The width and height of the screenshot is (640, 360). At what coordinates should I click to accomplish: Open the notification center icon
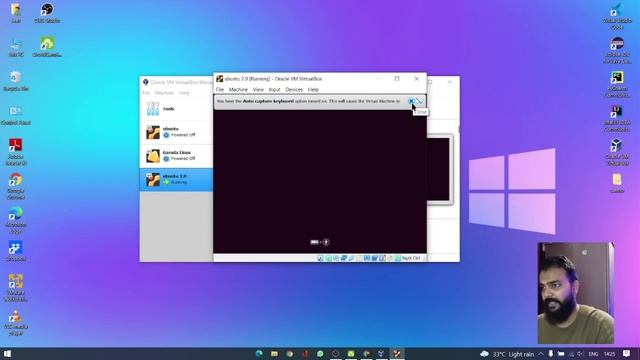(x=627, y=353)
